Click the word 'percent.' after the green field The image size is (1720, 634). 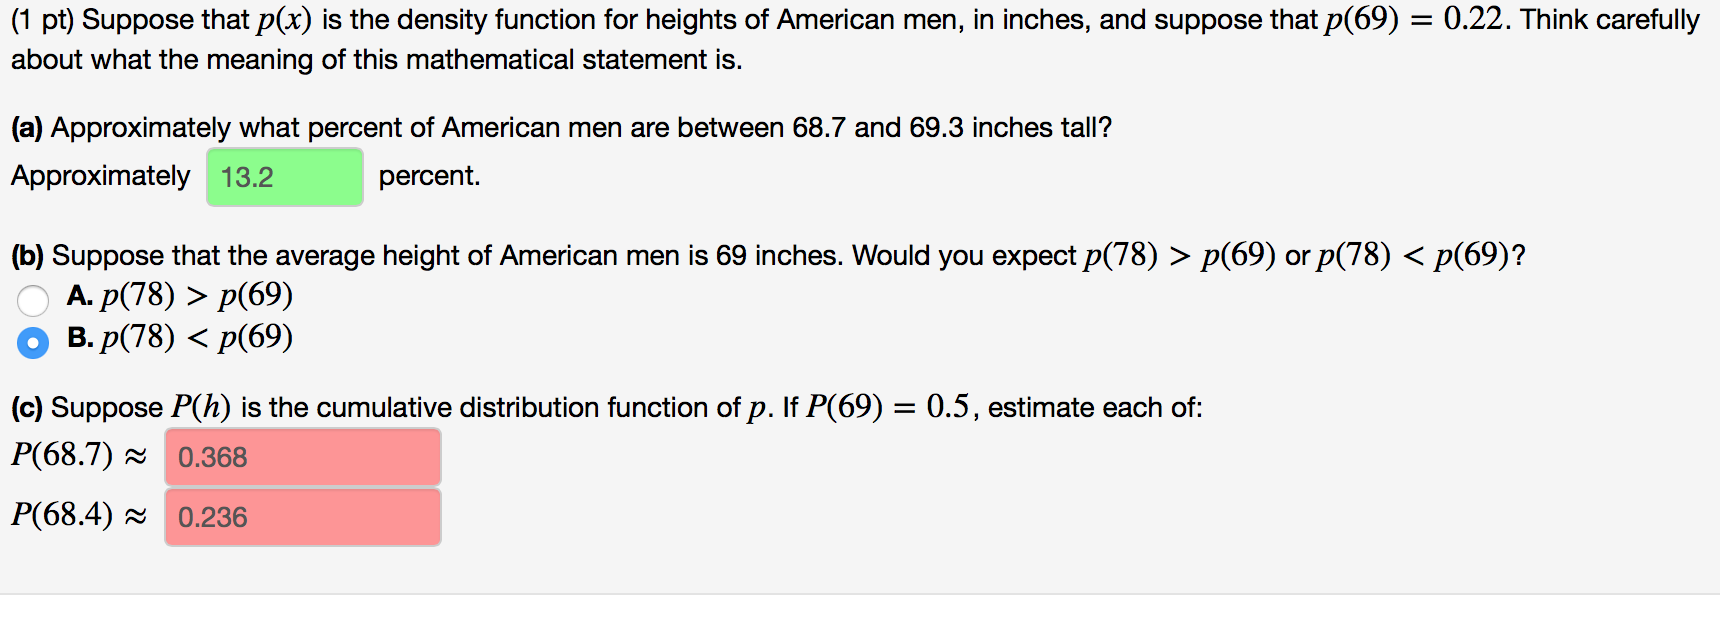(x=429, y=176)
